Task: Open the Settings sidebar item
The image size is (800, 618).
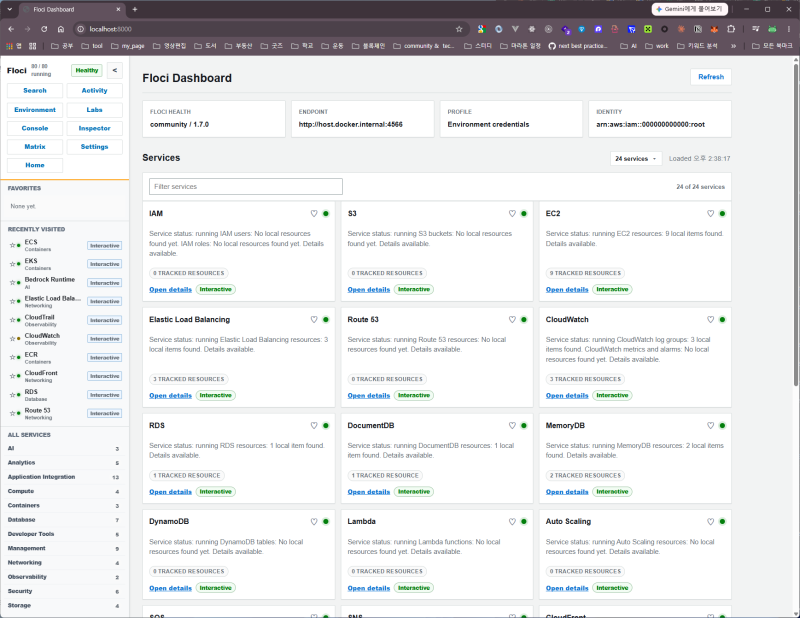Action: pos(94,147)
